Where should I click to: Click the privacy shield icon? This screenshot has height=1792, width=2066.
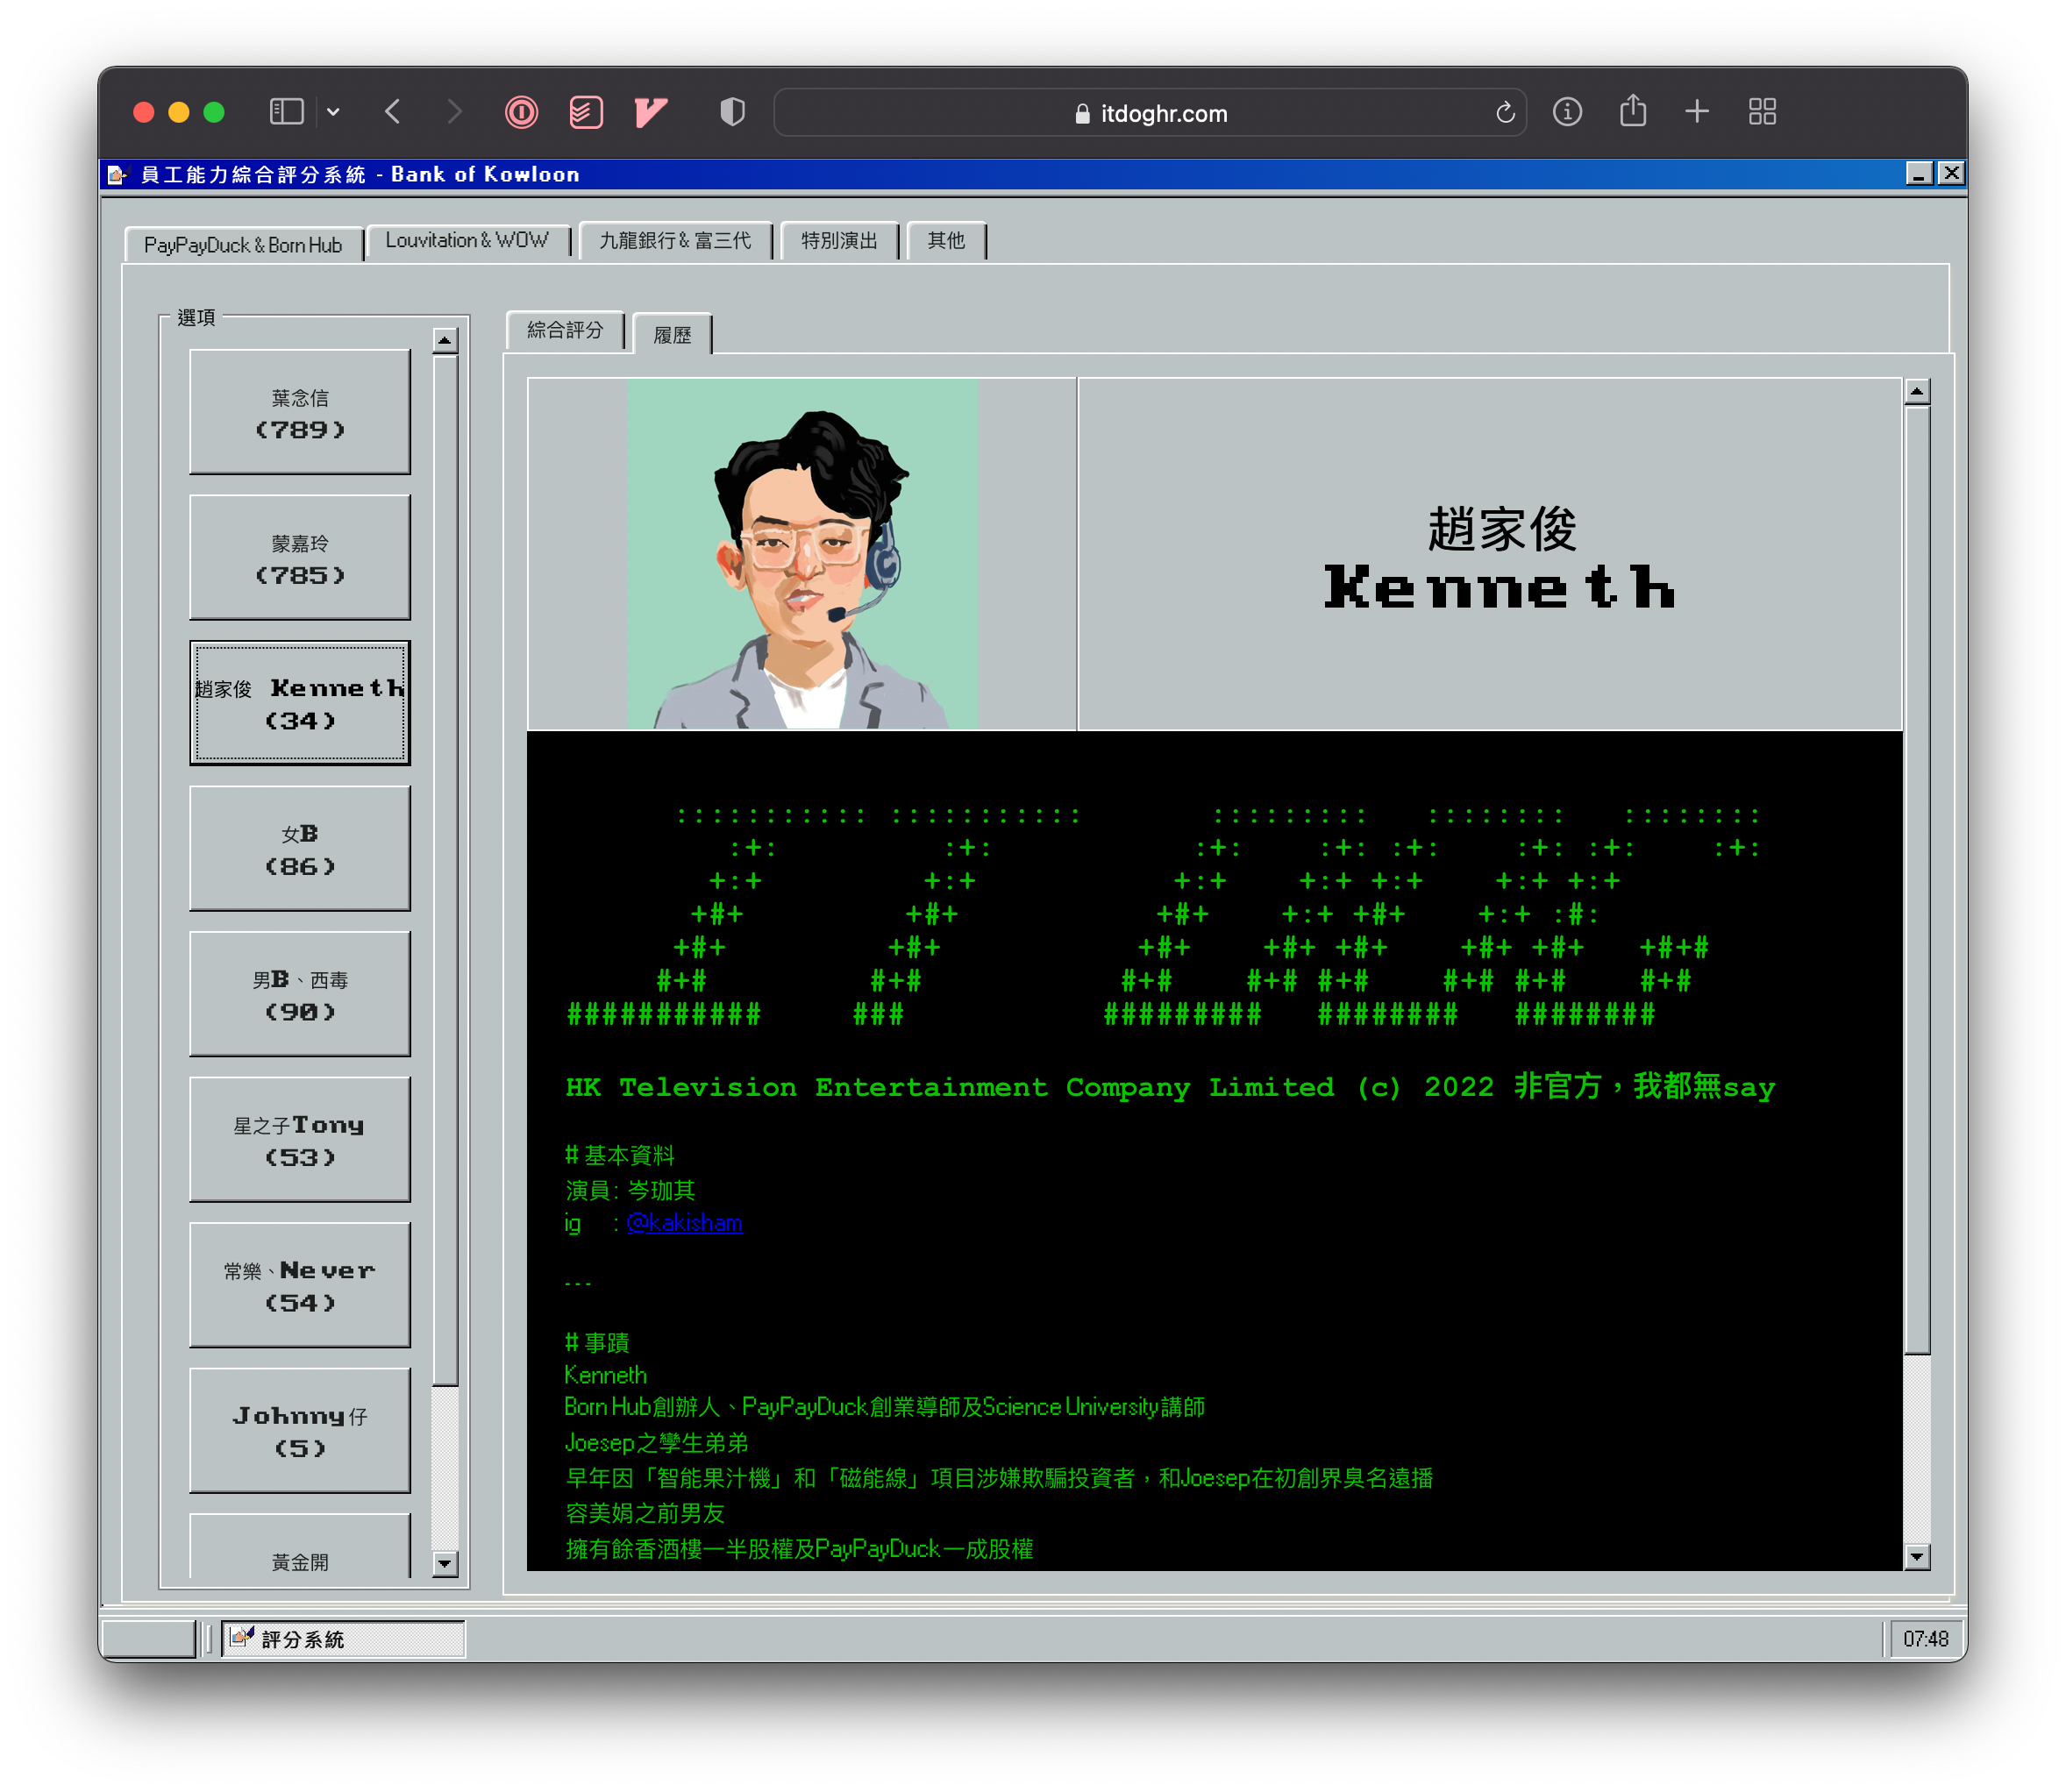[x=732, y=112]
